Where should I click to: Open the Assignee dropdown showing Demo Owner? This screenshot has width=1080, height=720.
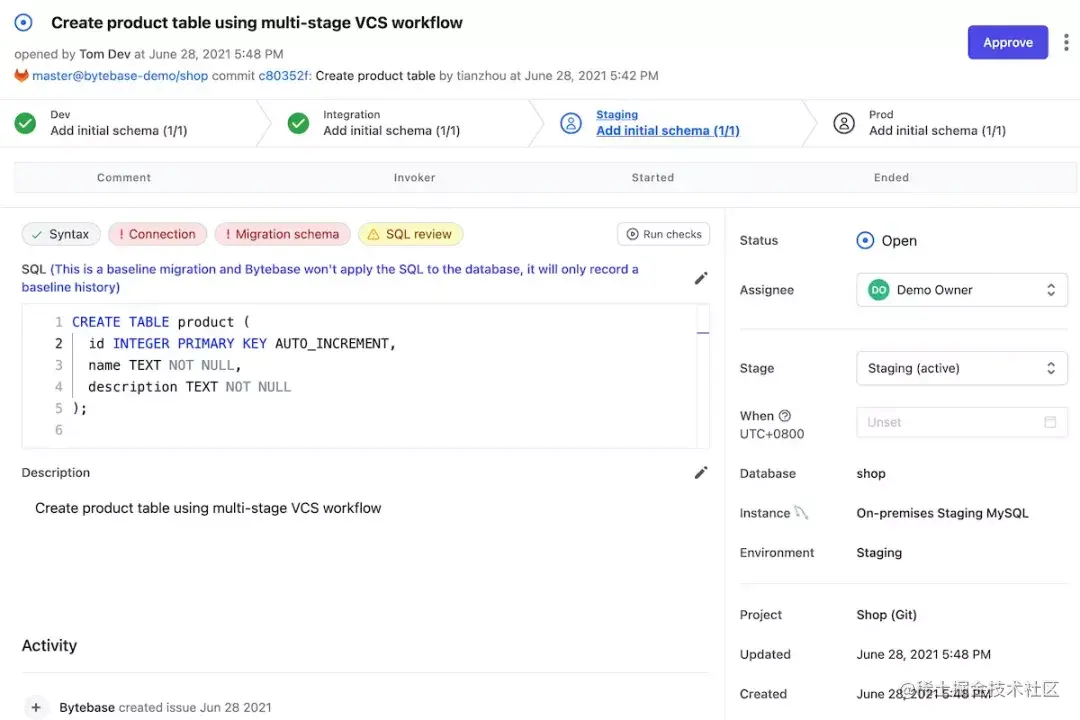pyautogui.click(x=961, y=290)
